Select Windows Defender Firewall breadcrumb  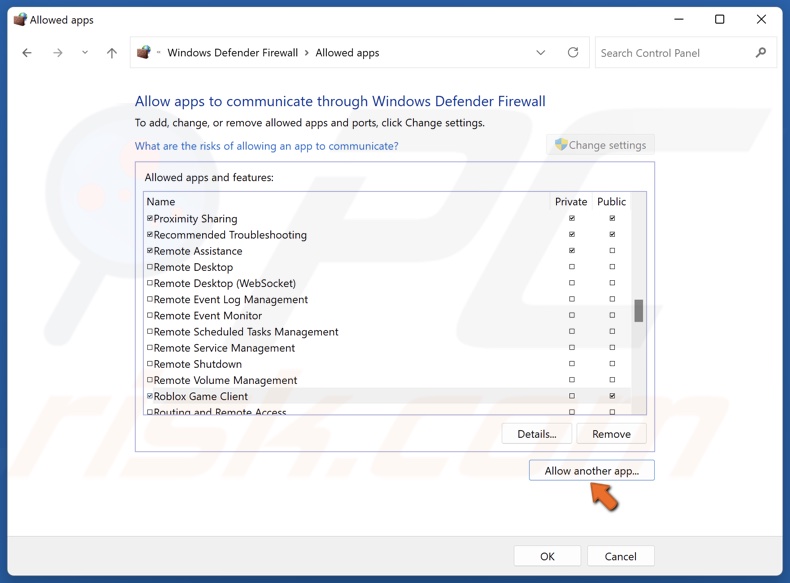232,53
